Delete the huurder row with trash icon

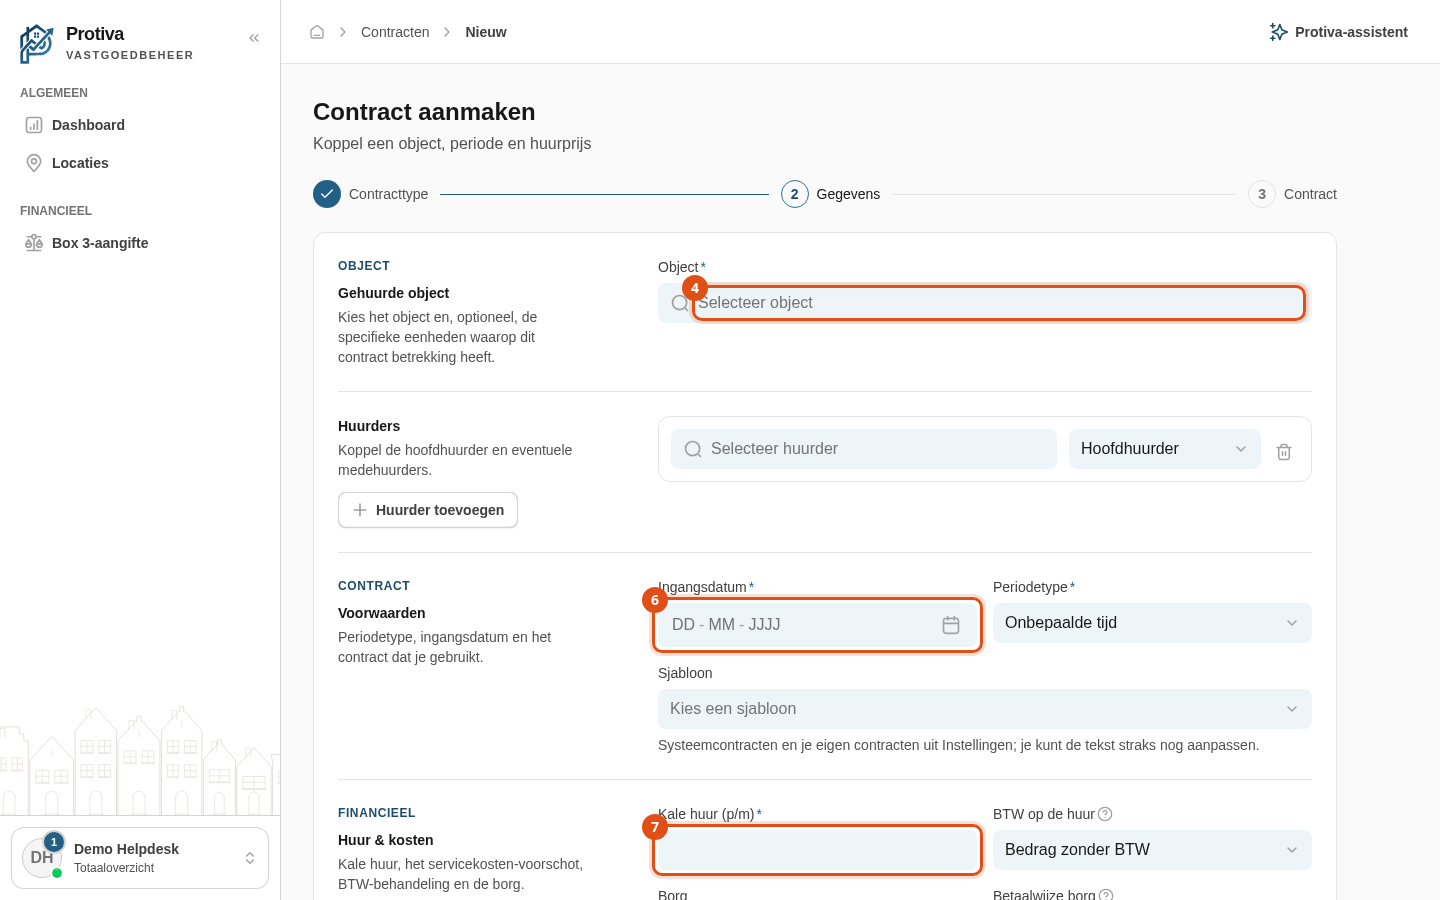pyautogui.click(x=1284, y=452)
